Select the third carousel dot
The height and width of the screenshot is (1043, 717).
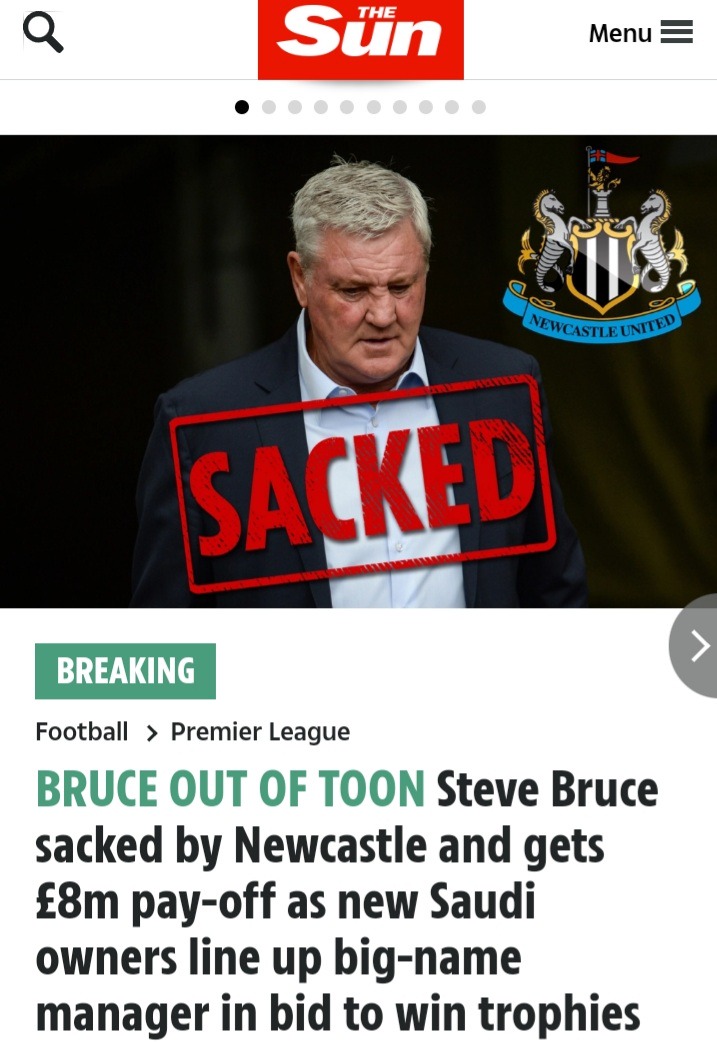click(295, 107)
